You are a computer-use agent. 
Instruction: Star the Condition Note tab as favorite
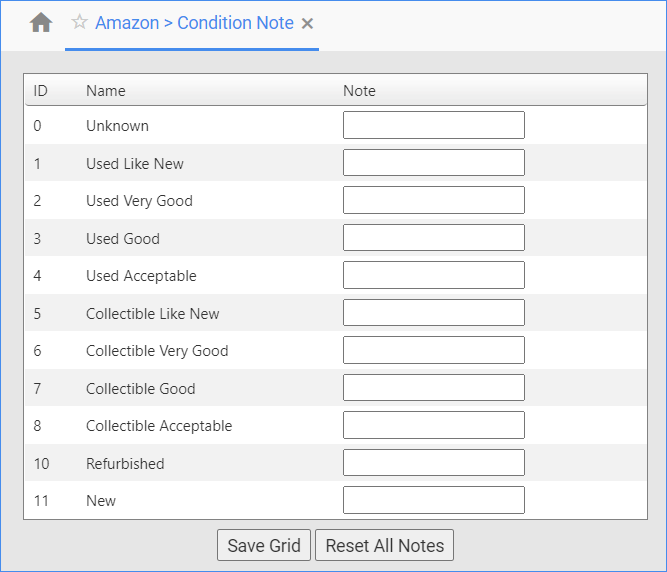click(80, 22)
